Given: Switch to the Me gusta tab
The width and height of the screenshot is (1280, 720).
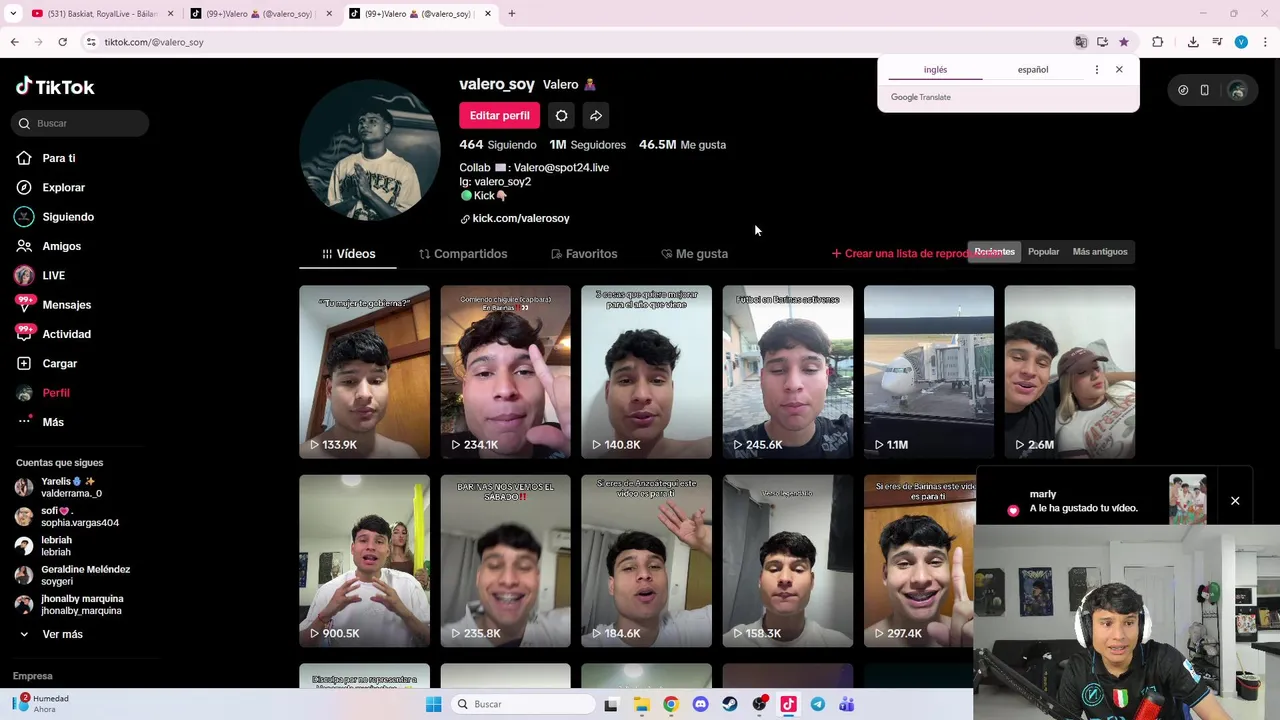Looking at the screenshot, I should [694, 254].
